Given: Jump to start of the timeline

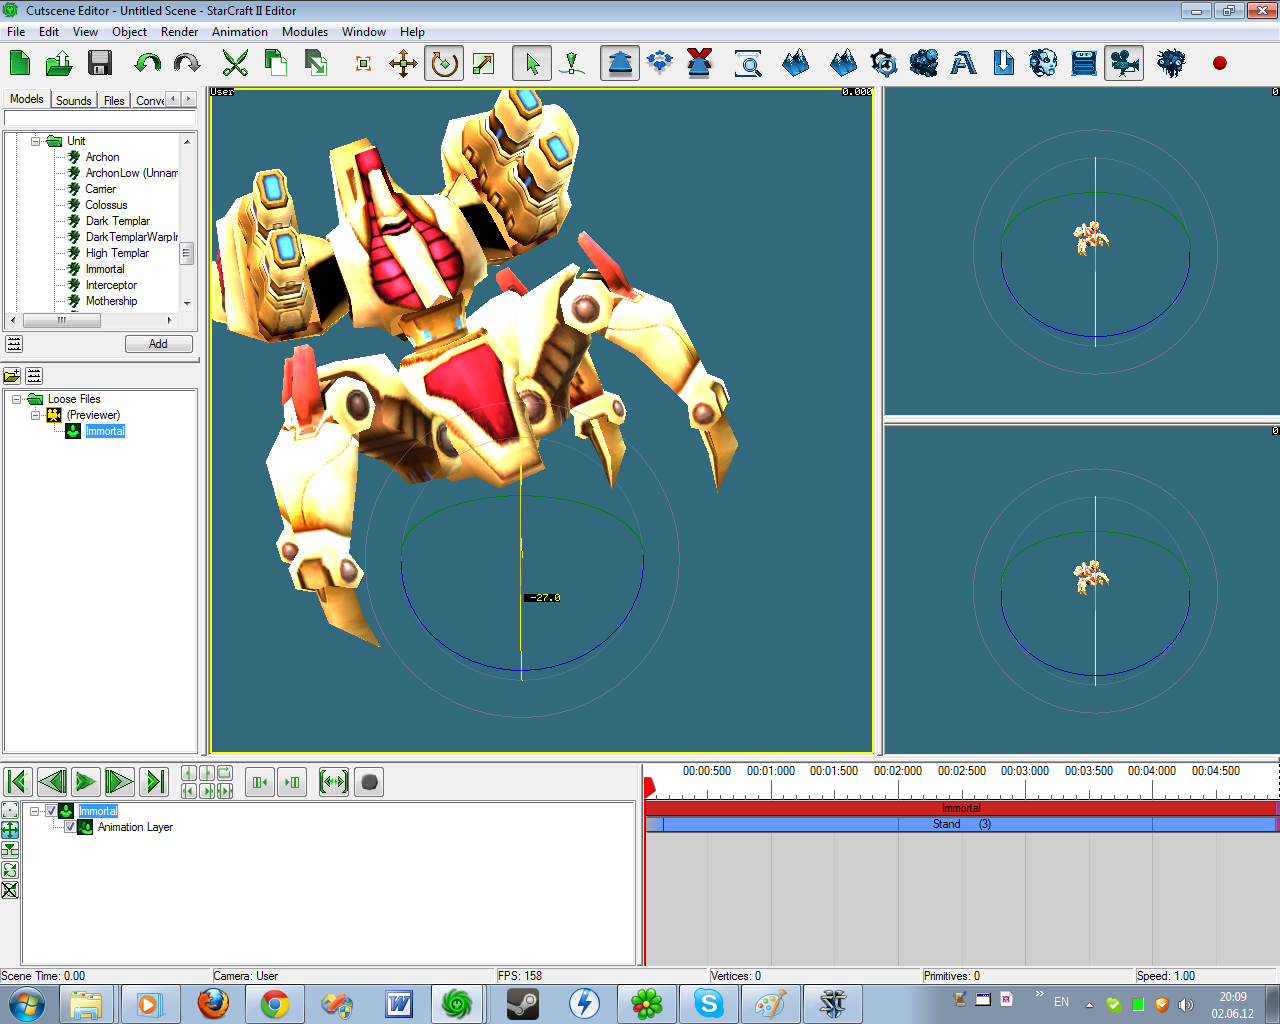Looking at the screenshot, I should pos(18,782).
